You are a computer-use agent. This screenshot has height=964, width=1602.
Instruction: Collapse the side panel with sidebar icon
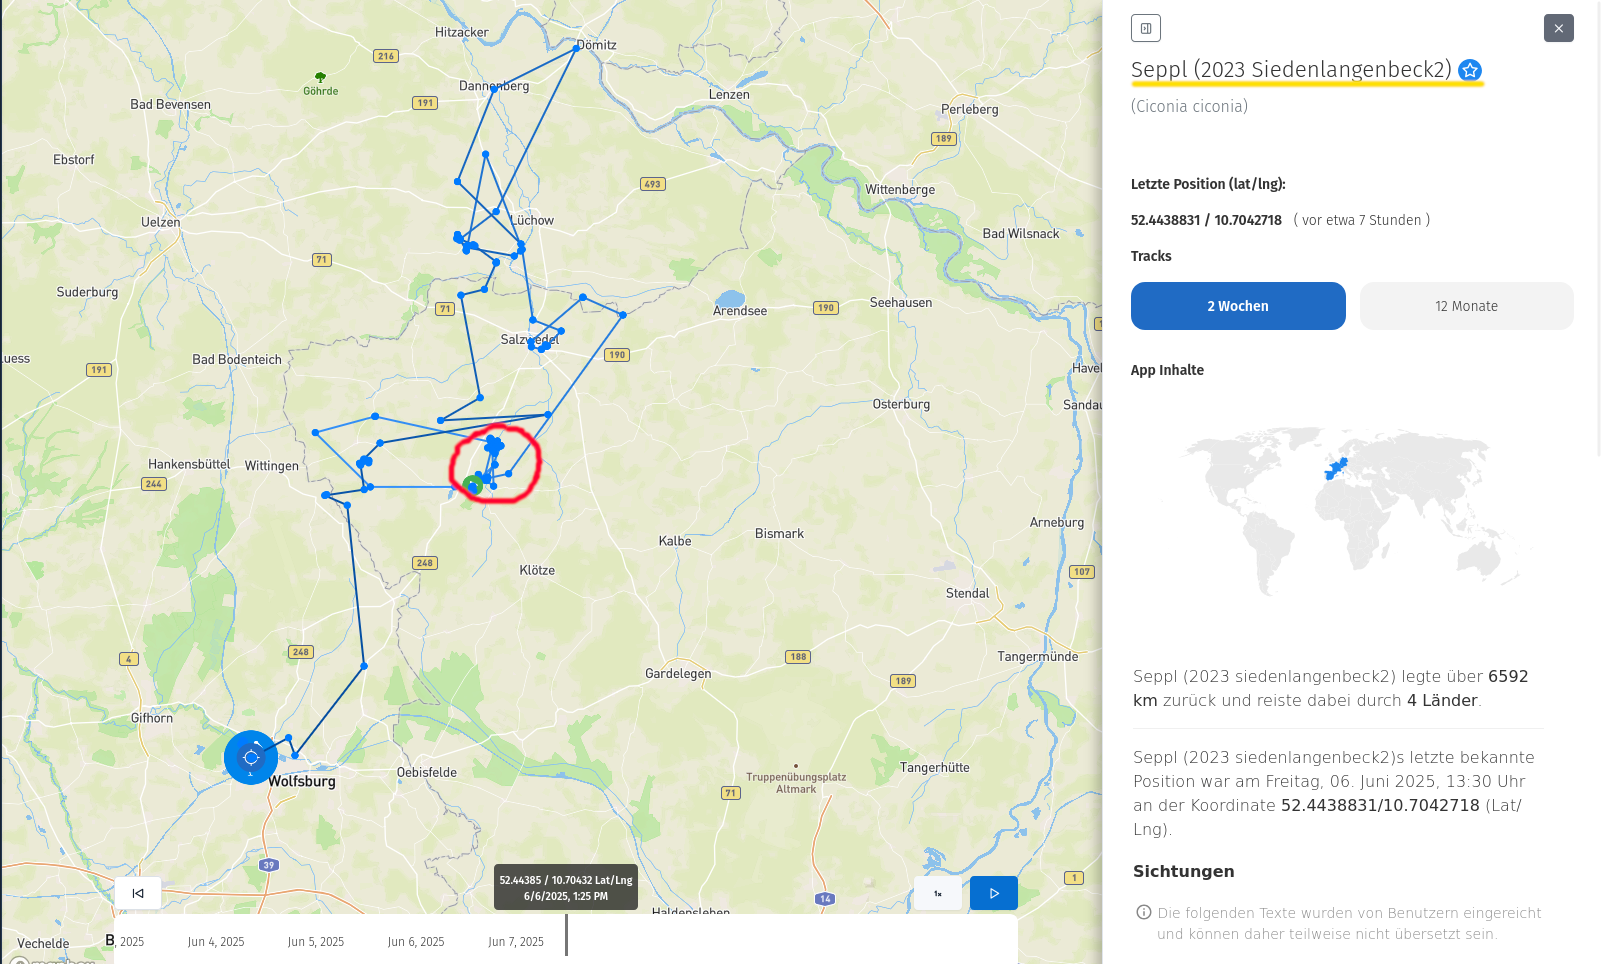[1146, 28]
